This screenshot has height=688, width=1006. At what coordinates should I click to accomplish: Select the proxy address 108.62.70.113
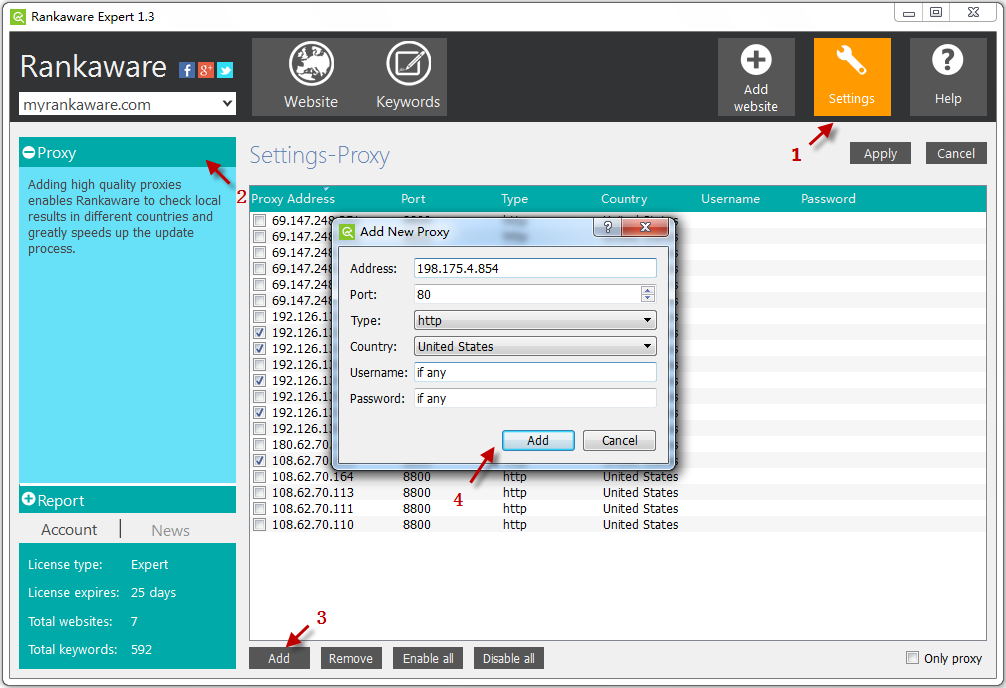pyautogui.click(x=313, y=493)
